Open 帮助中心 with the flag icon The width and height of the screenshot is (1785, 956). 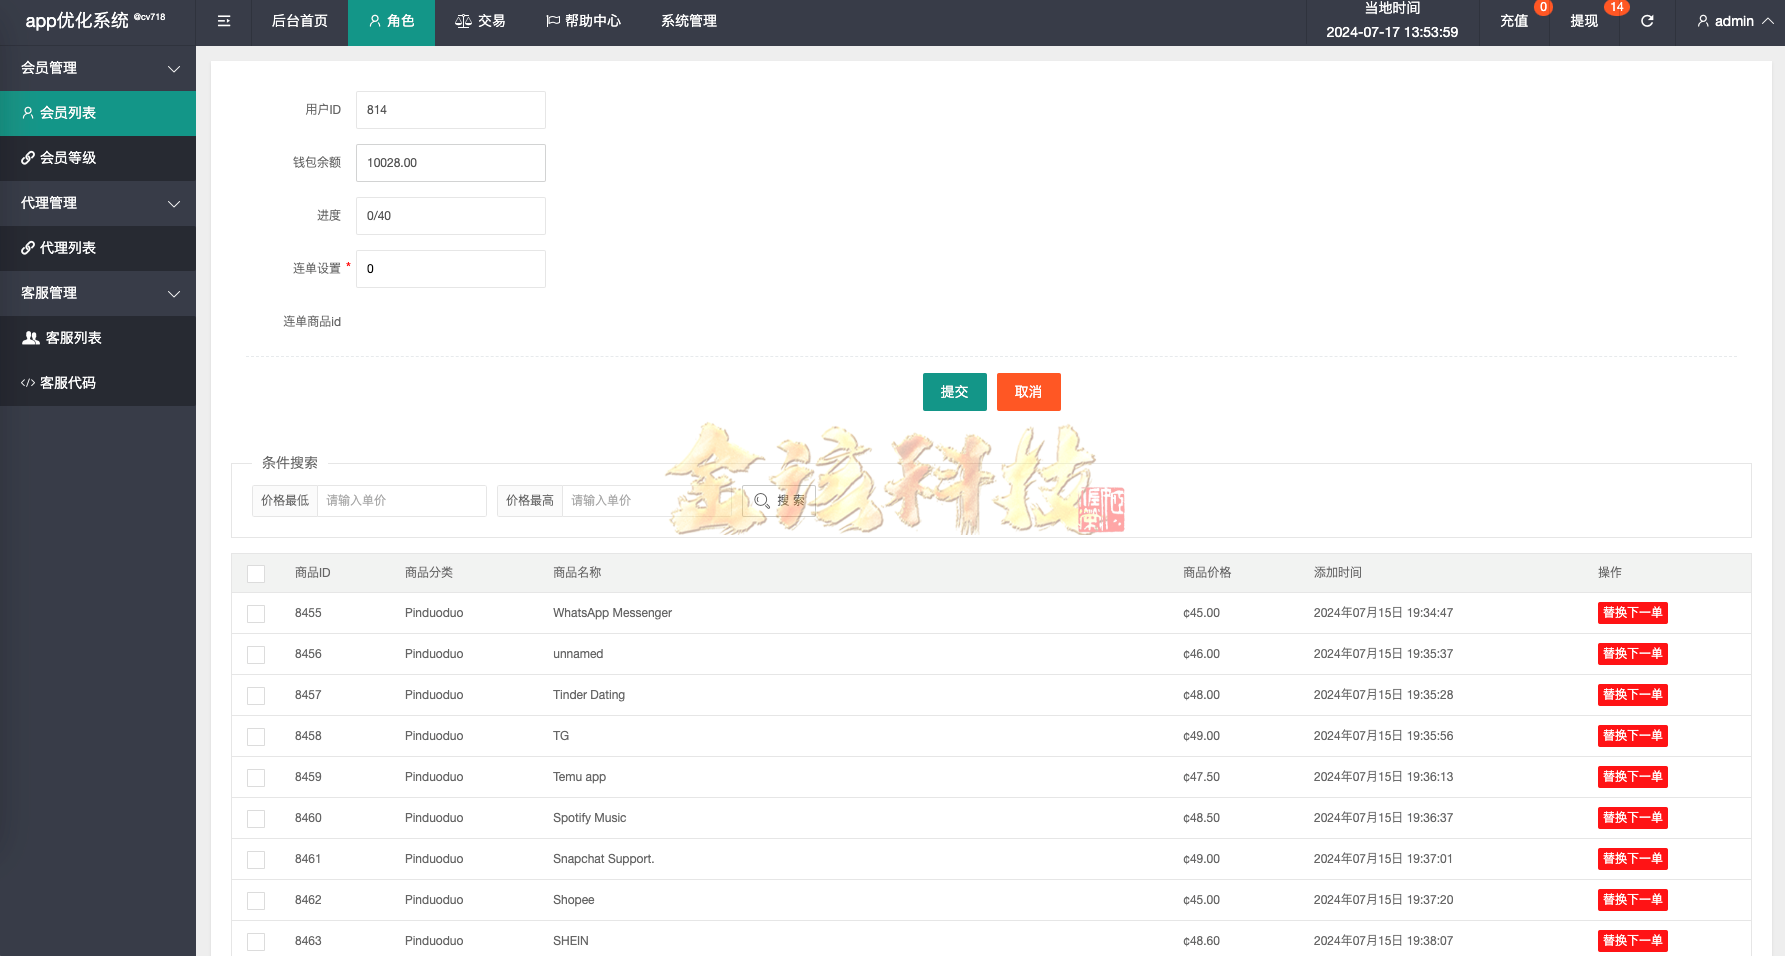coord(583,21)
